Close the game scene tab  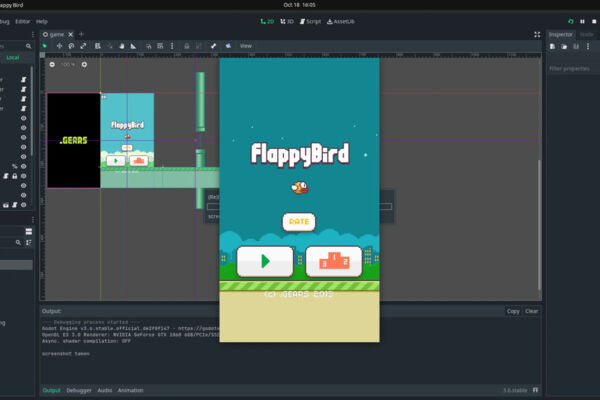click(x=71, y=34)
